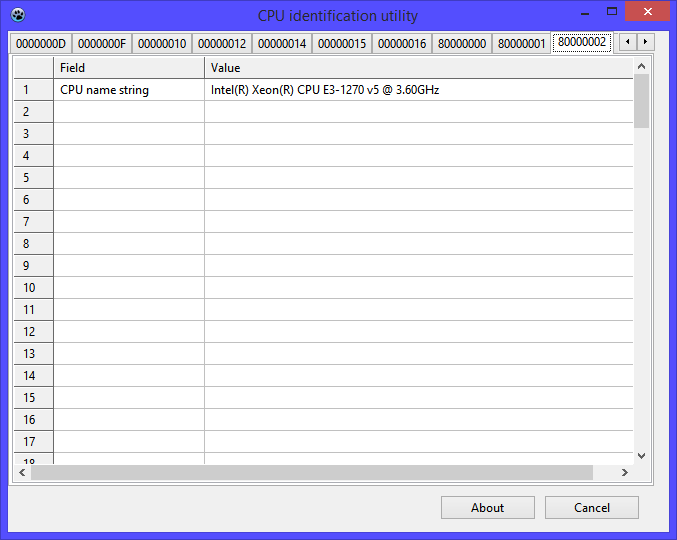Select row header 16
Screen dimensions: 677x540
pos(33,420)
